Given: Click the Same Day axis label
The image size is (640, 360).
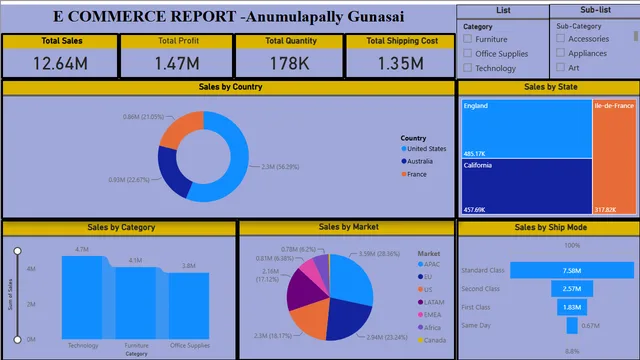Looking at the screenshot, I should click(476, 325).
